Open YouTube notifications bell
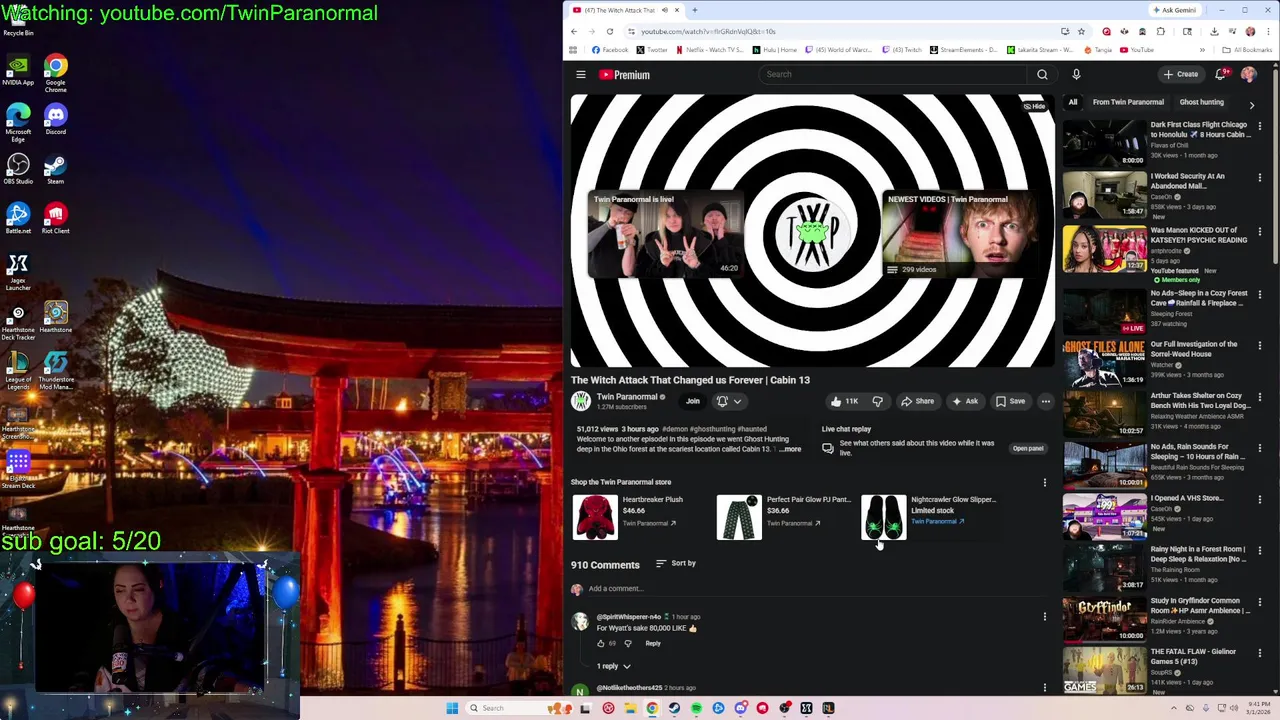Viewport: 1280px width, 720px height. point(1220,74)
